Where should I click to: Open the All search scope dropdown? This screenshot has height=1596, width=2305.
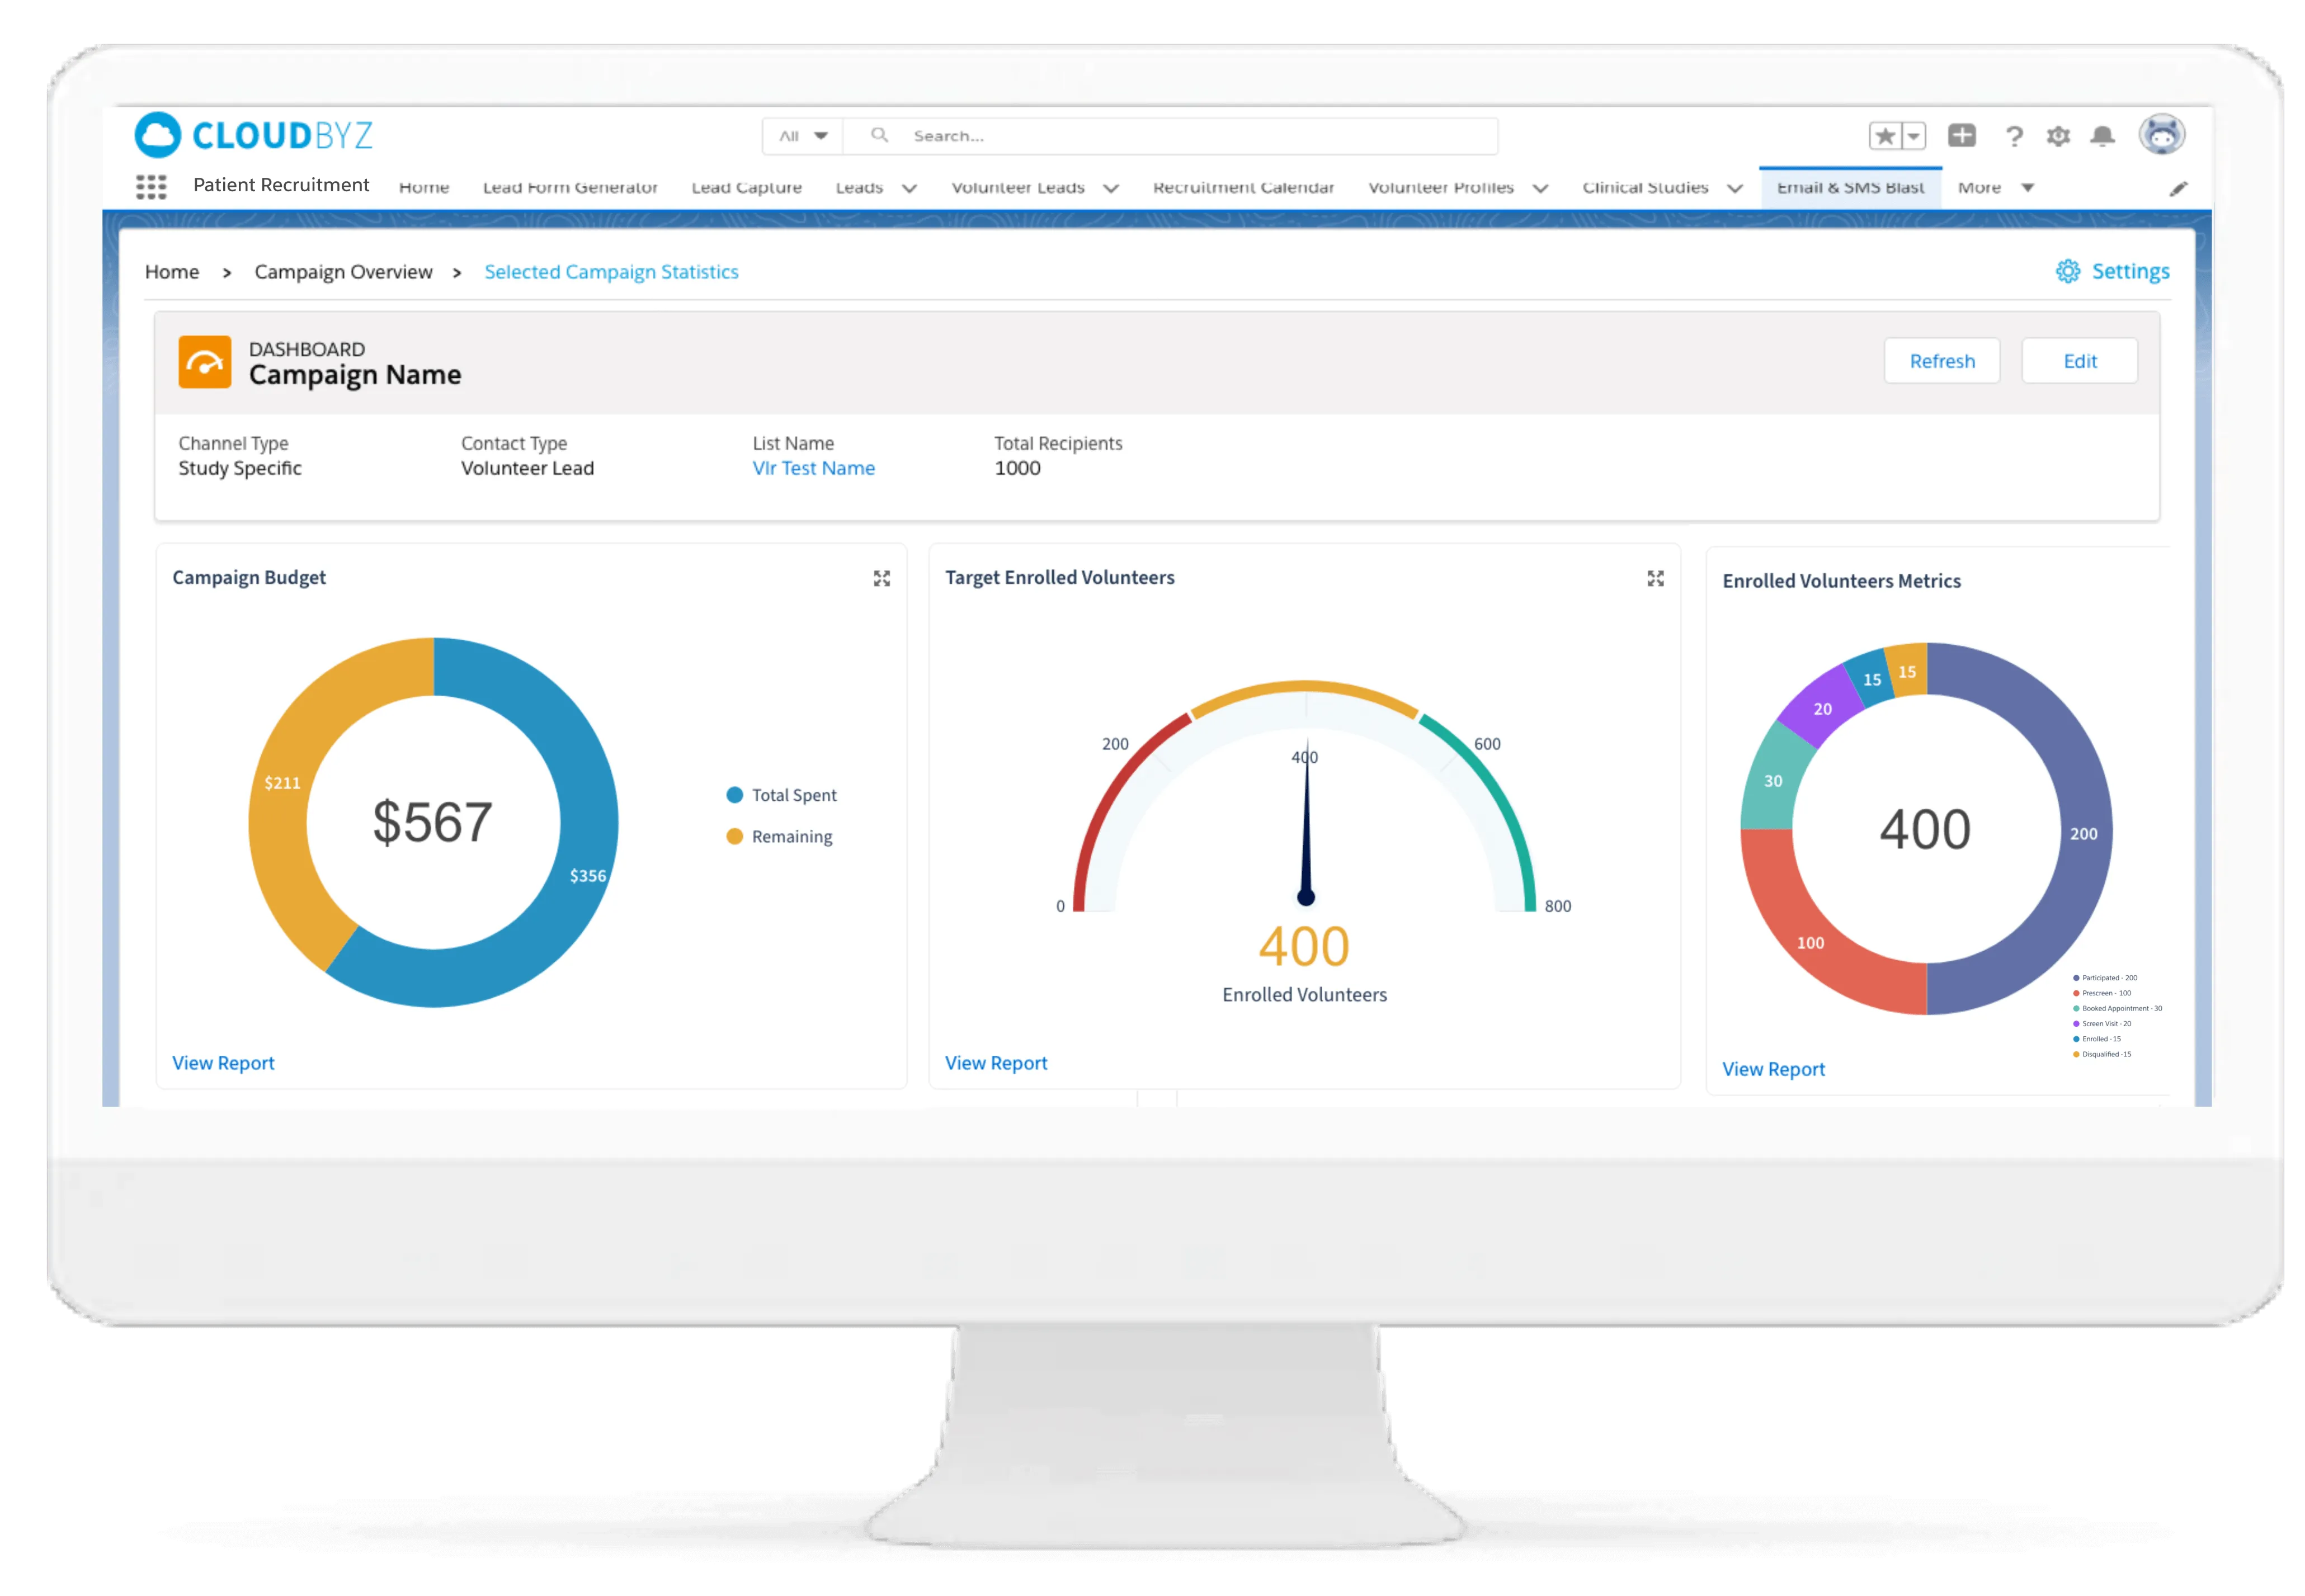pos(803,136)
